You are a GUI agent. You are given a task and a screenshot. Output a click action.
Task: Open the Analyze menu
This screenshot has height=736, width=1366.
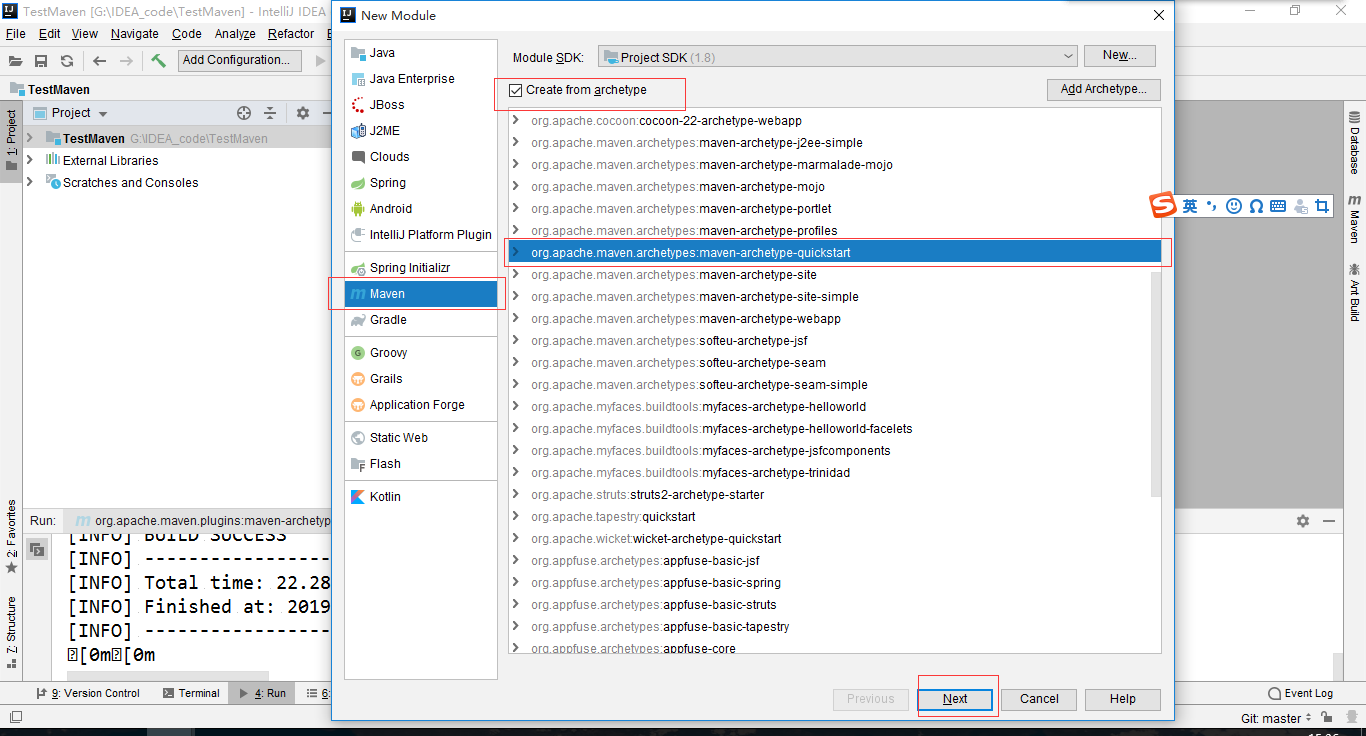[235, 34]
